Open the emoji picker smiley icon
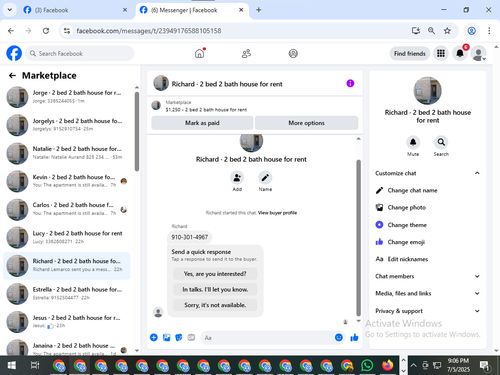Image resolution: width=500 pixels, height=375 pixels. tap(339, 338)
